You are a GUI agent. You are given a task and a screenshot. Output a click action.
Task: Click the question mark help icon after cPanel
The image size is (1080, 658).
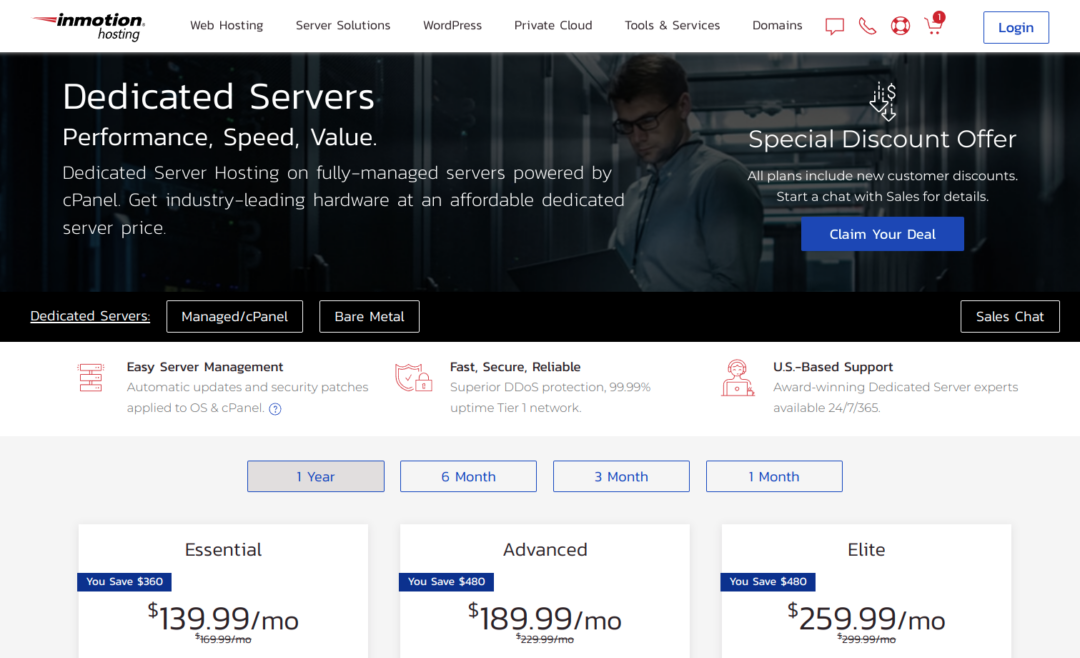pos(275,409)
